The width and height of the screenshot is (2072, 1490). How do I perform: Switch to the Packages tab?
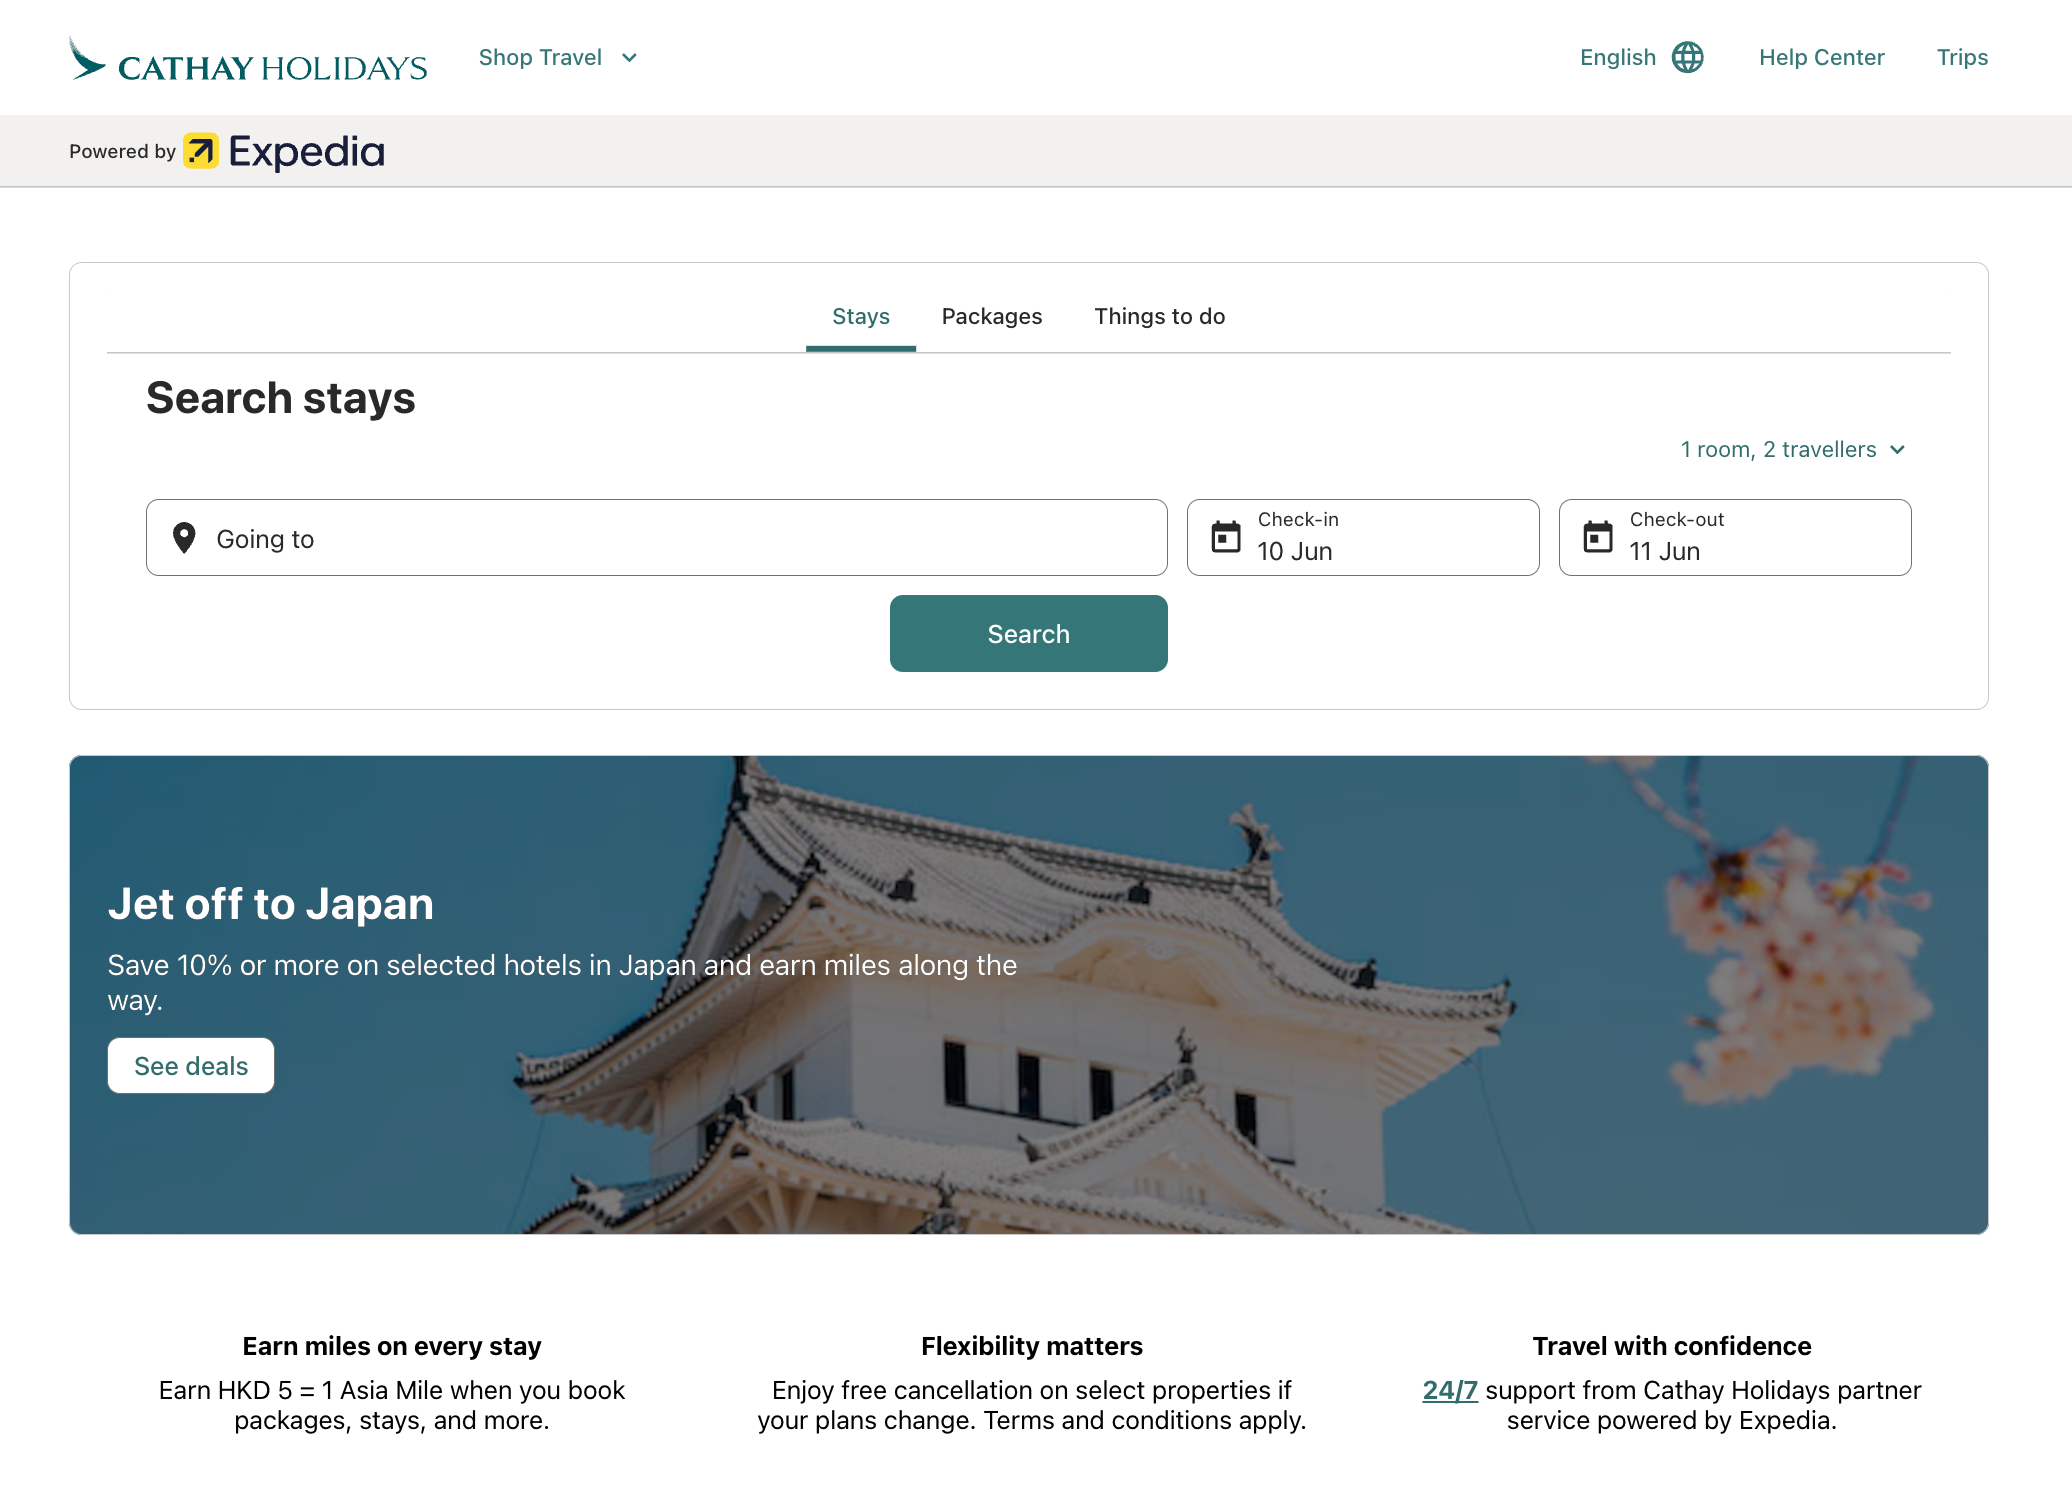pos(991,317)
